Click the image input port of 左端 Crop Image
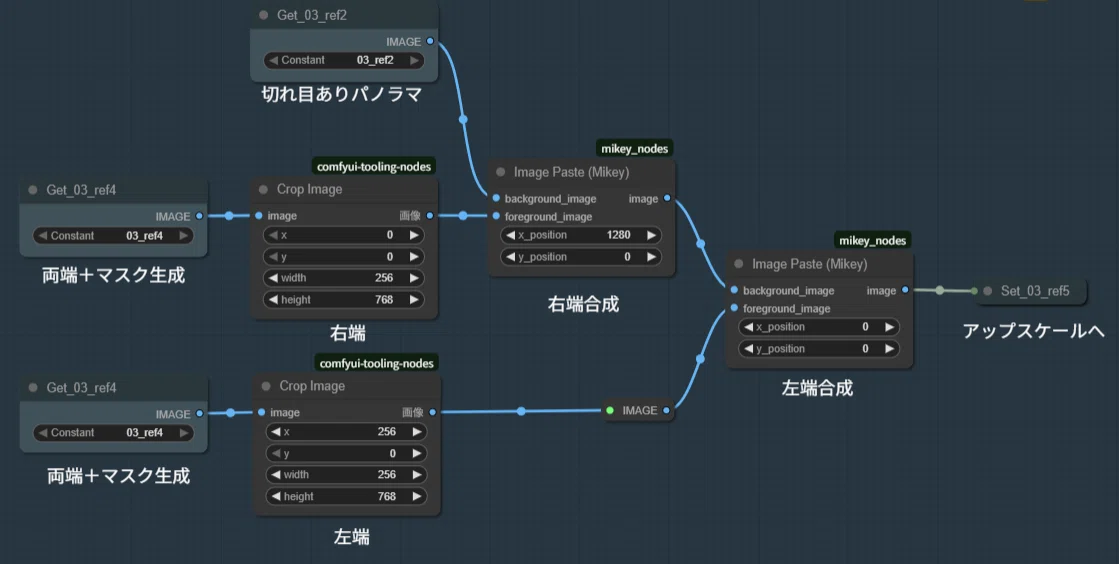The image size is (1119, 564). click(x=262, y=413)
